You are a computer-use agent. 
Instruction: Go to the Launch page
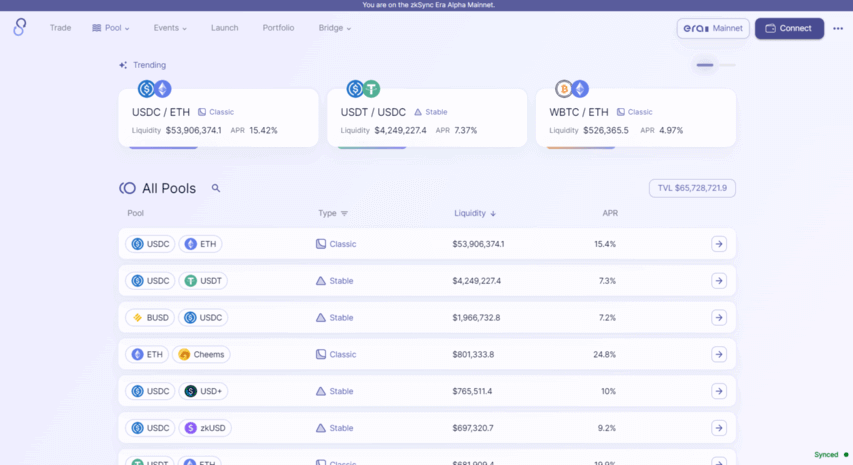225,28
